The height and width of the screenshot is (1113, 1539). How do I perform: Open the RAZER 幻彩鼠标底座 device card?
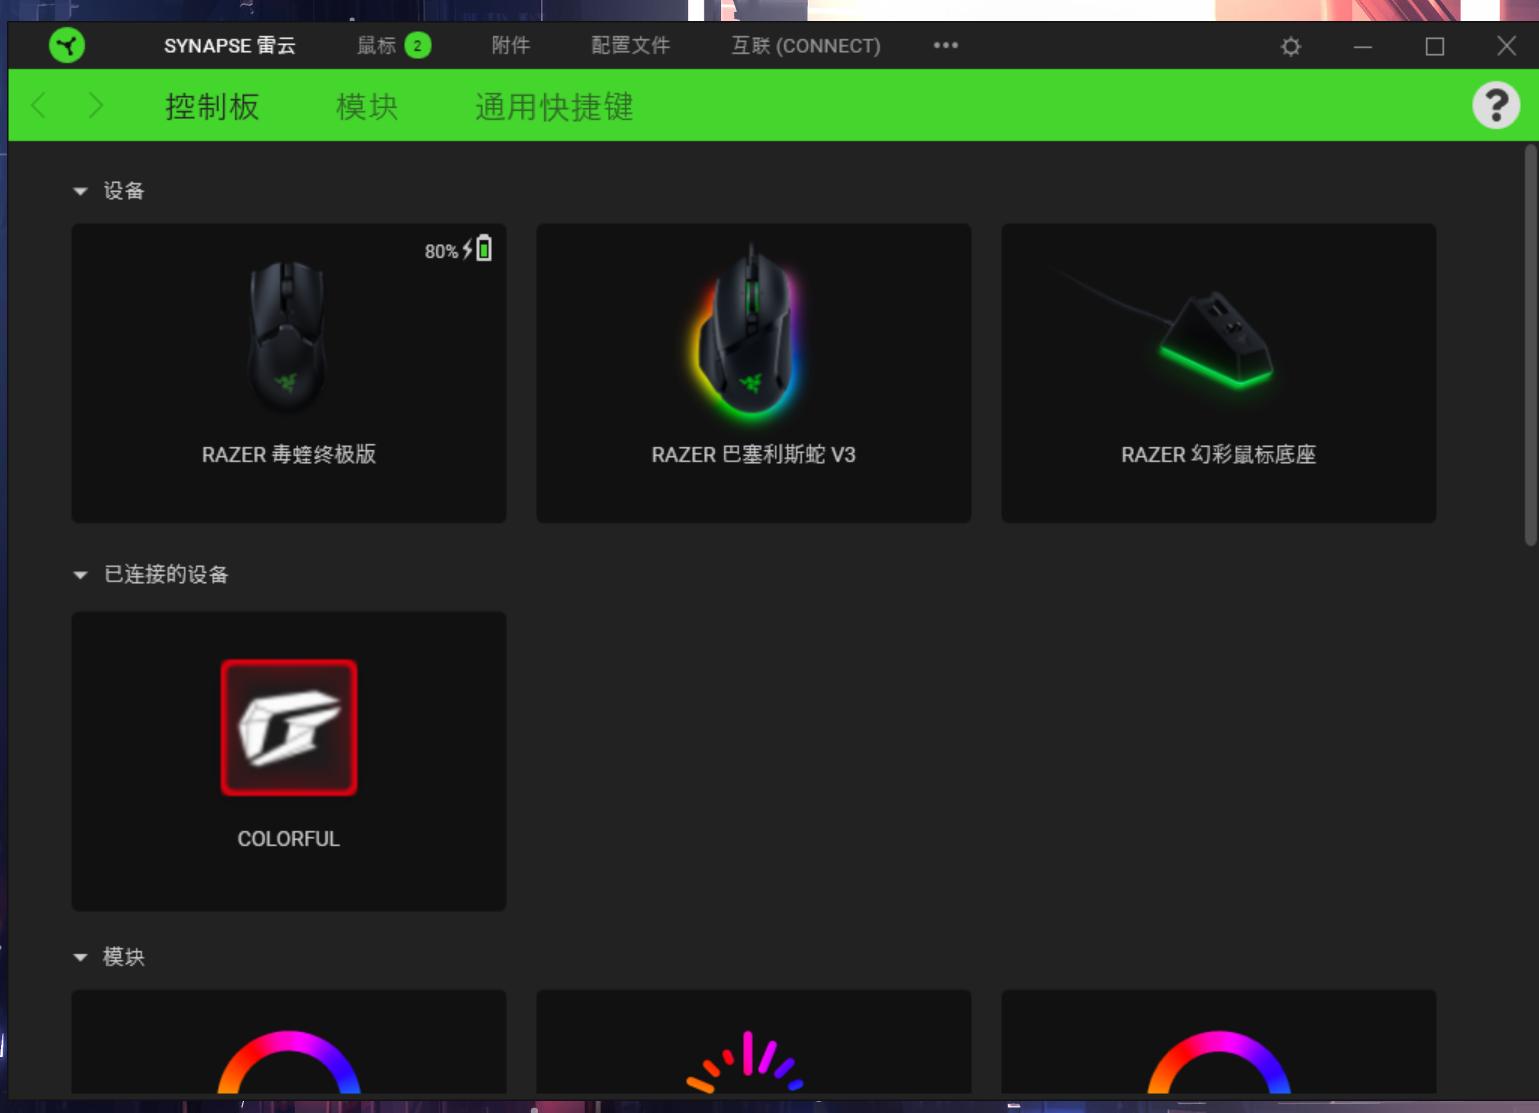1219,373
